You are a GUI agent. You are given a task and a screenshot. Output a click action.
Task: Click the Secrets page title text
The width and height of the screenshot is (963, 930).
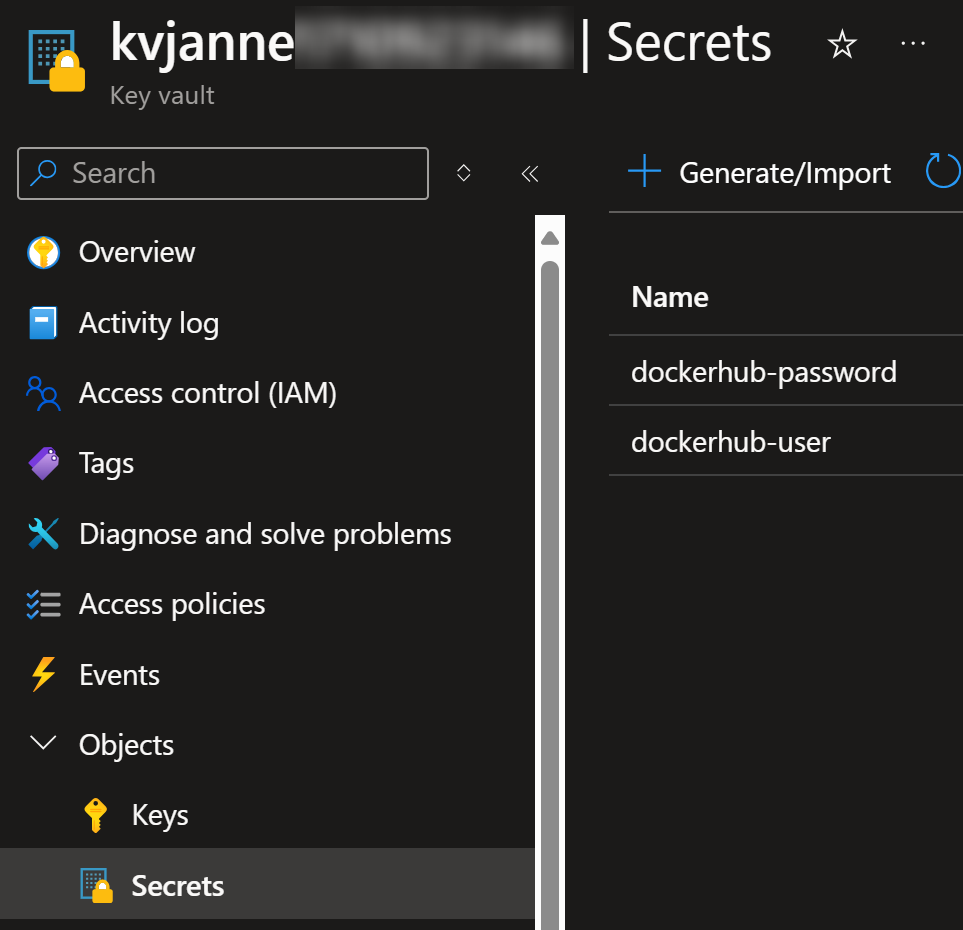tap(688, 43)
